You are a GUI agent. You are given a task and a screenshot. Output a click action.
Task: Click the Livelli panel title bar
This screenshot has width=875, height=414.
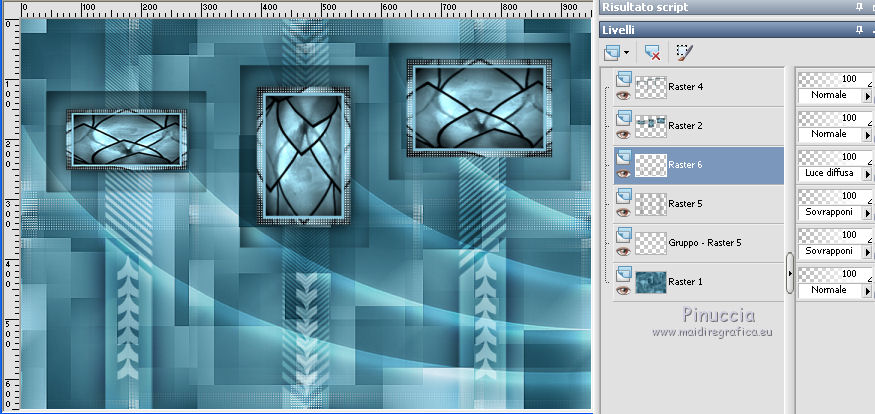tap(737, 30)
